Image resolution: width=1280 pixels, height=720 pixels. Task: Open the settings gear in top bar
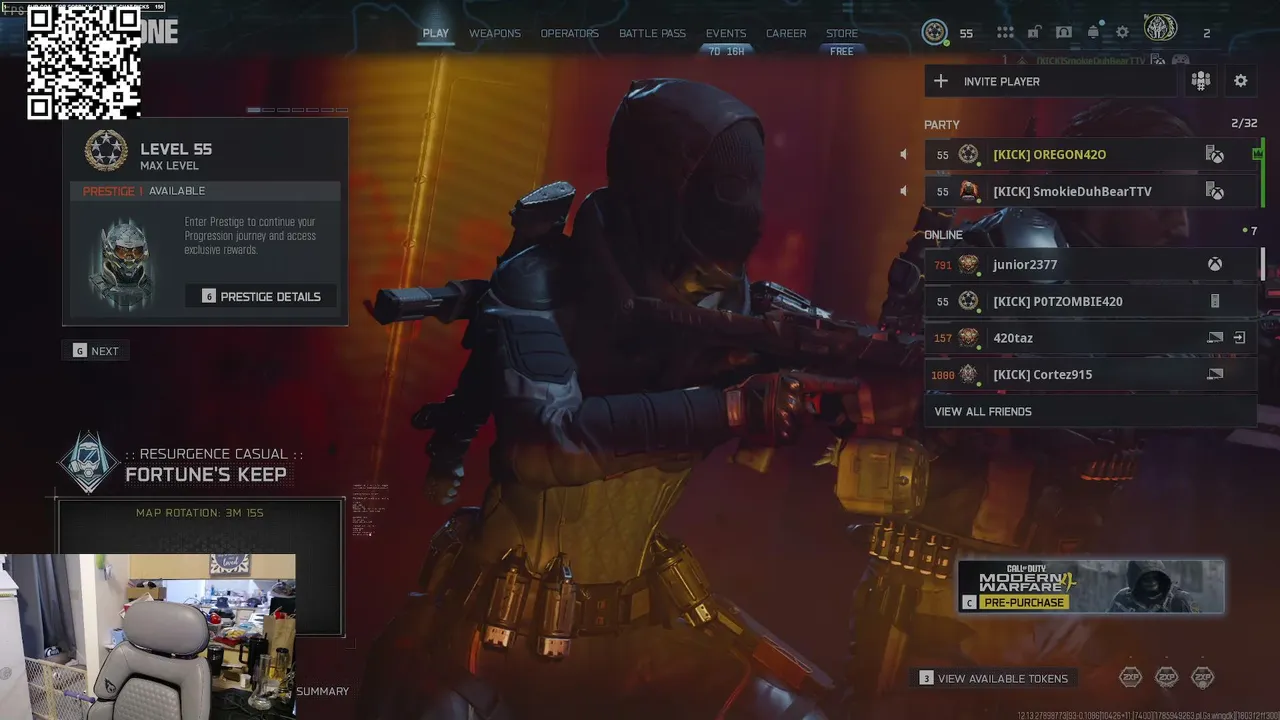1123,33
